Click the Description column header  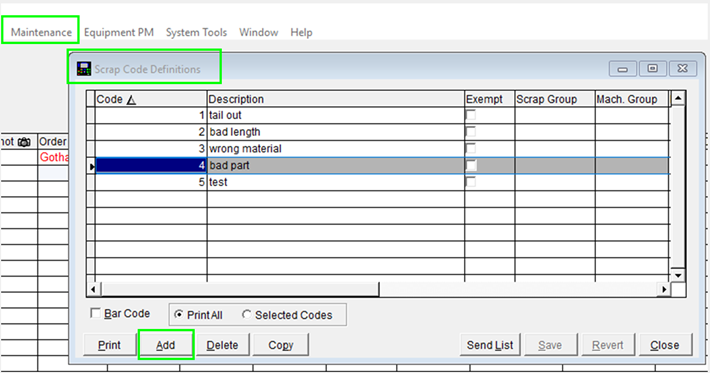coord(336,99)
